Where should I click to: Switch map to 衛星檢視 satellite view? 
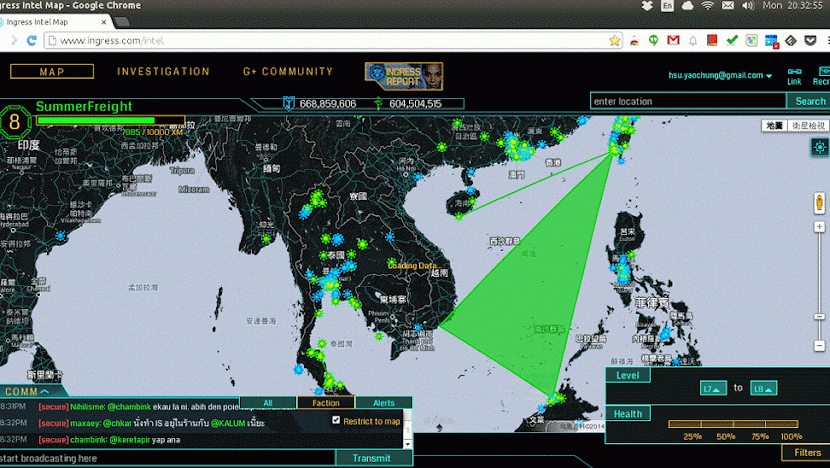click(808, 125)
